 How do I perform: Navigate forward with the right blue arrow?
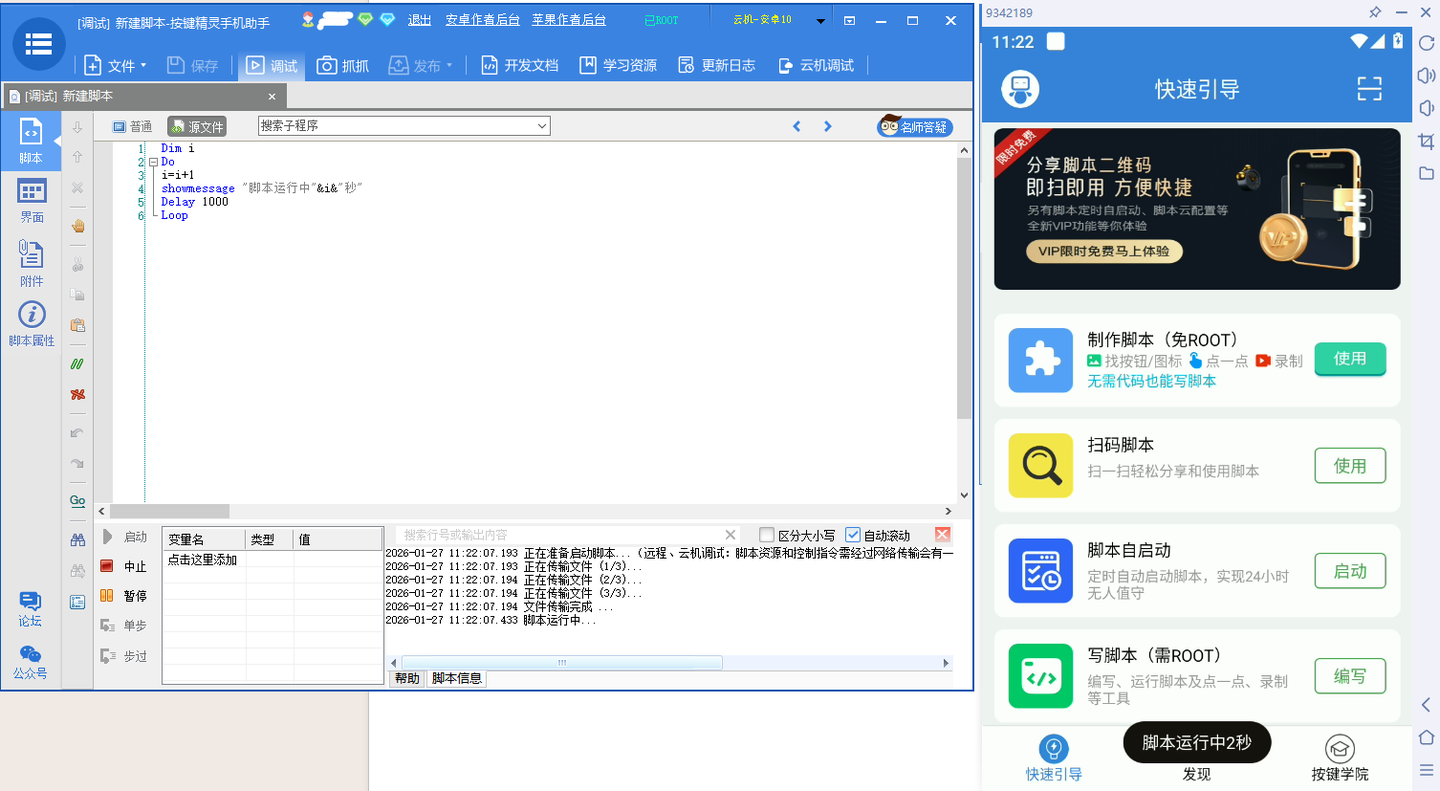[828, 126]
